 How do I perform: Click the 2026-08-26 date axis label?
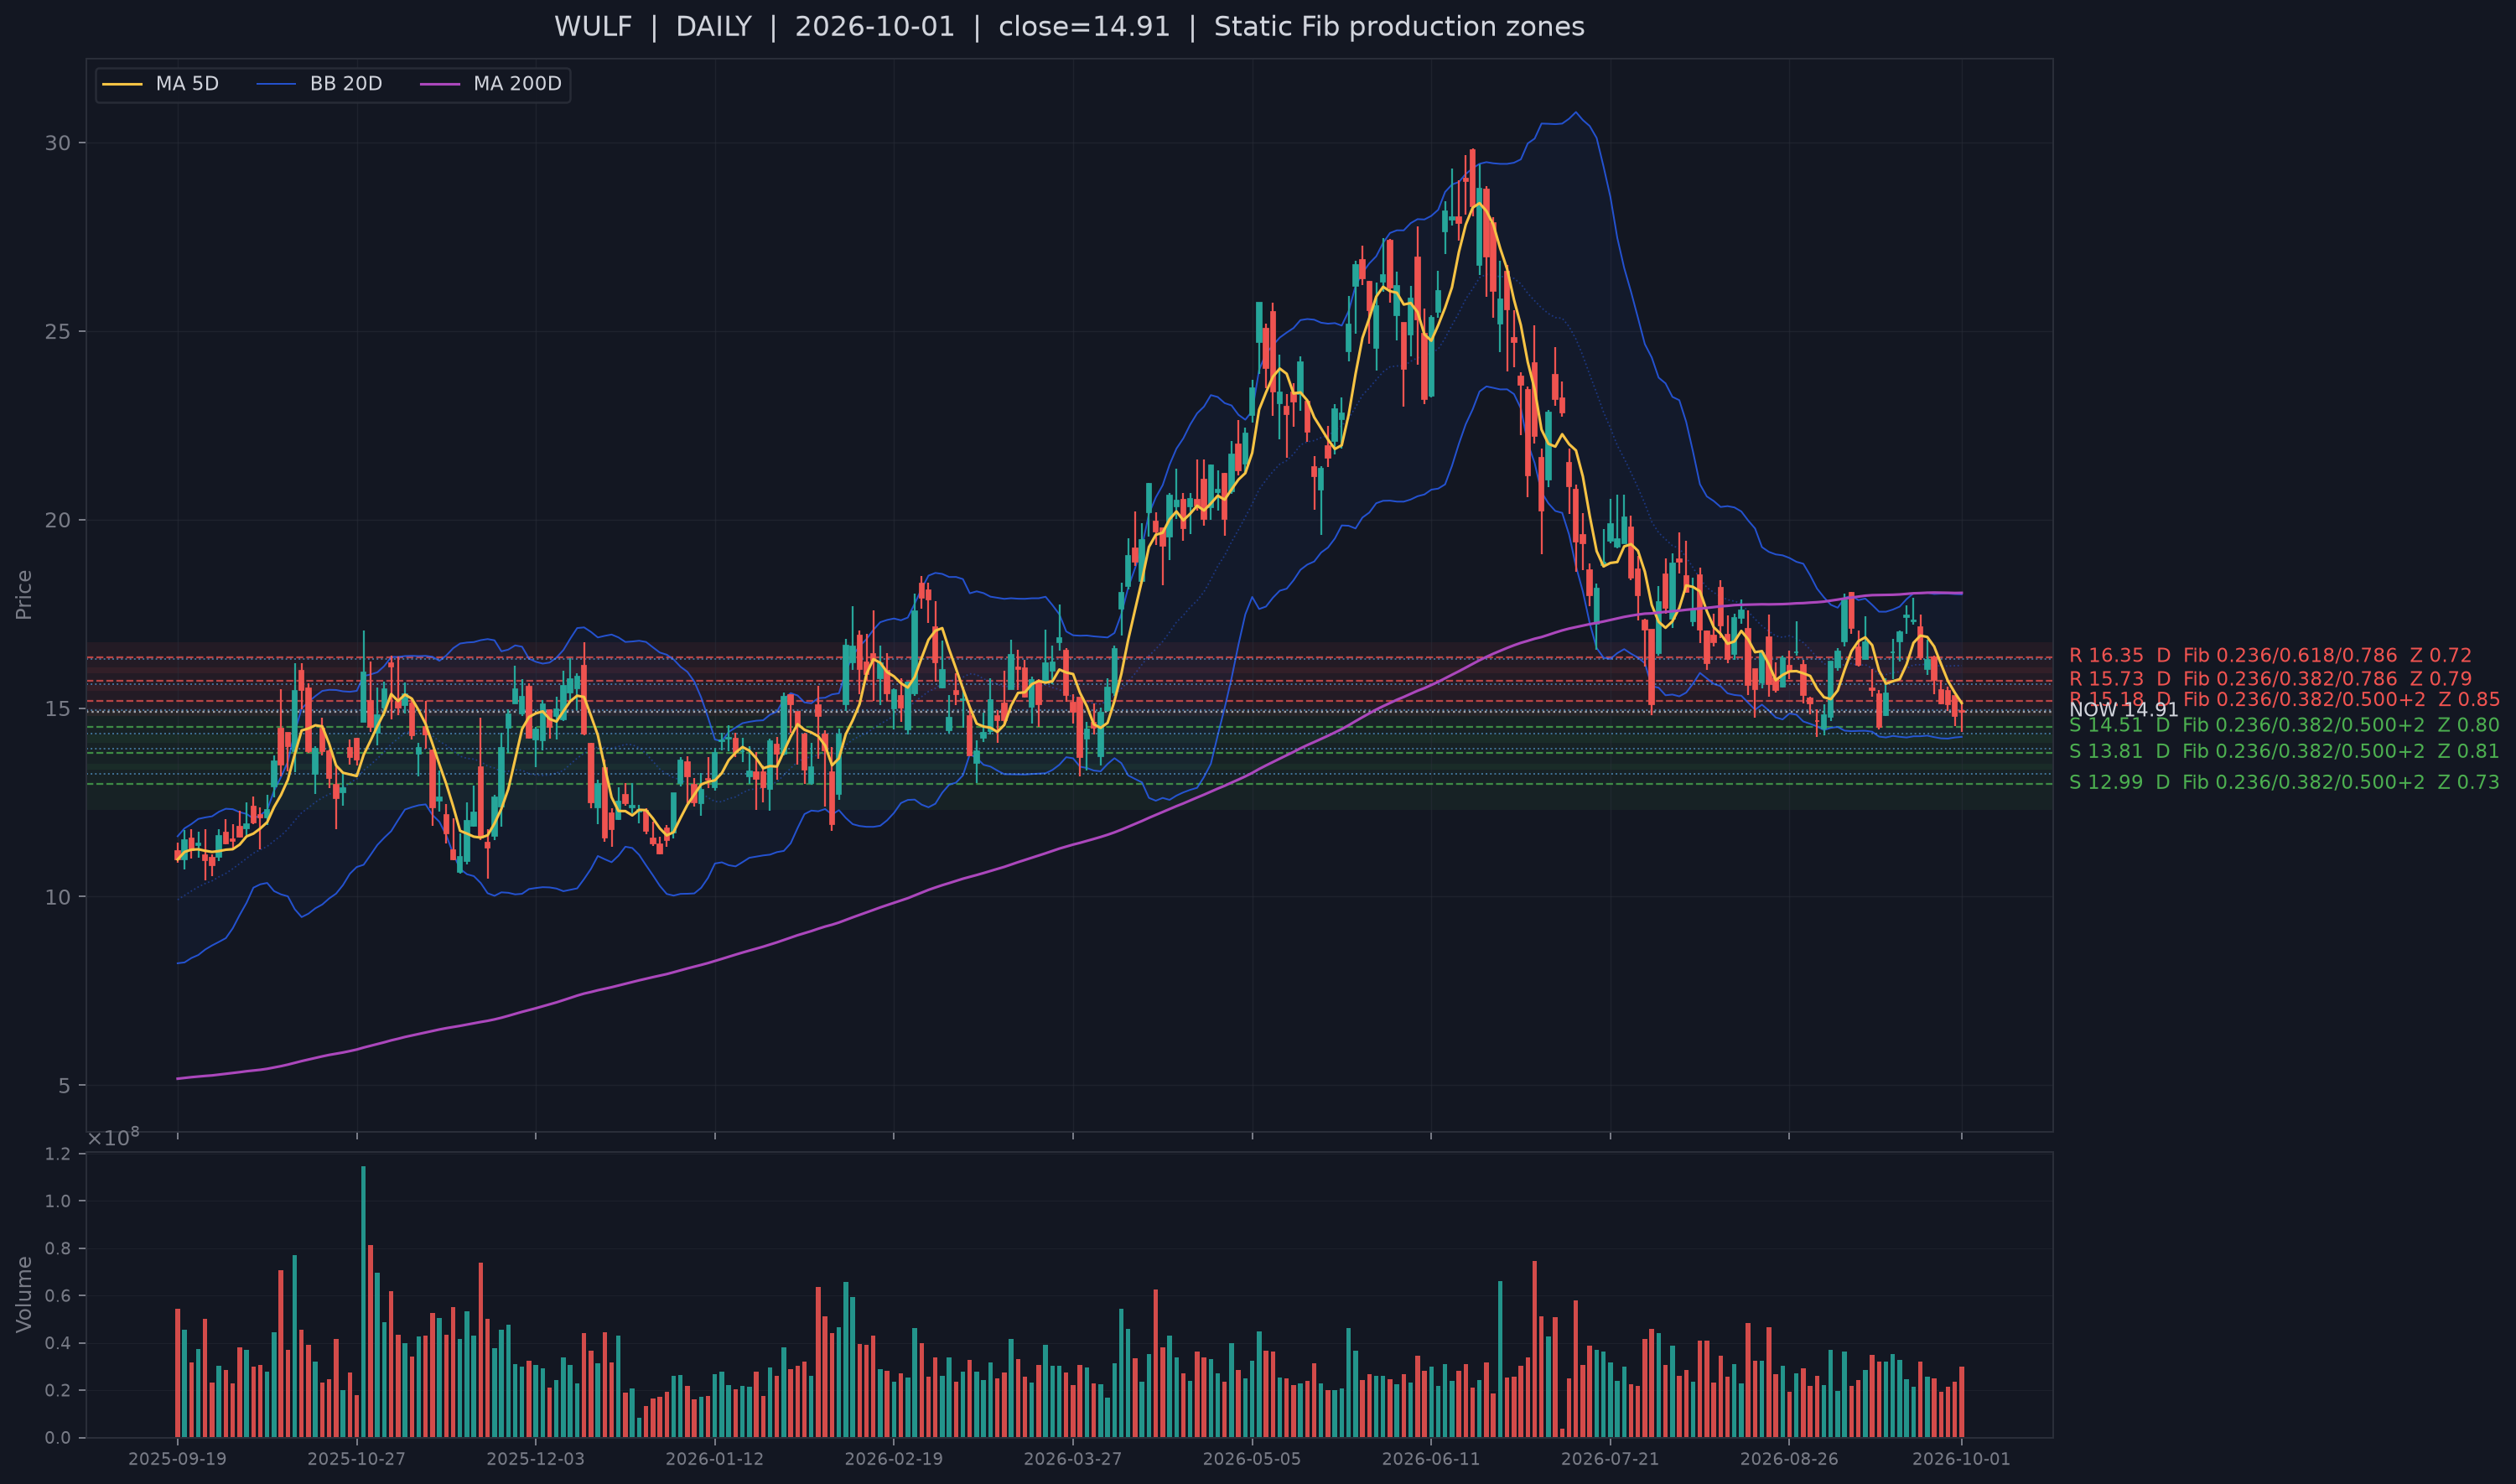click(x=1789, y=1459)
